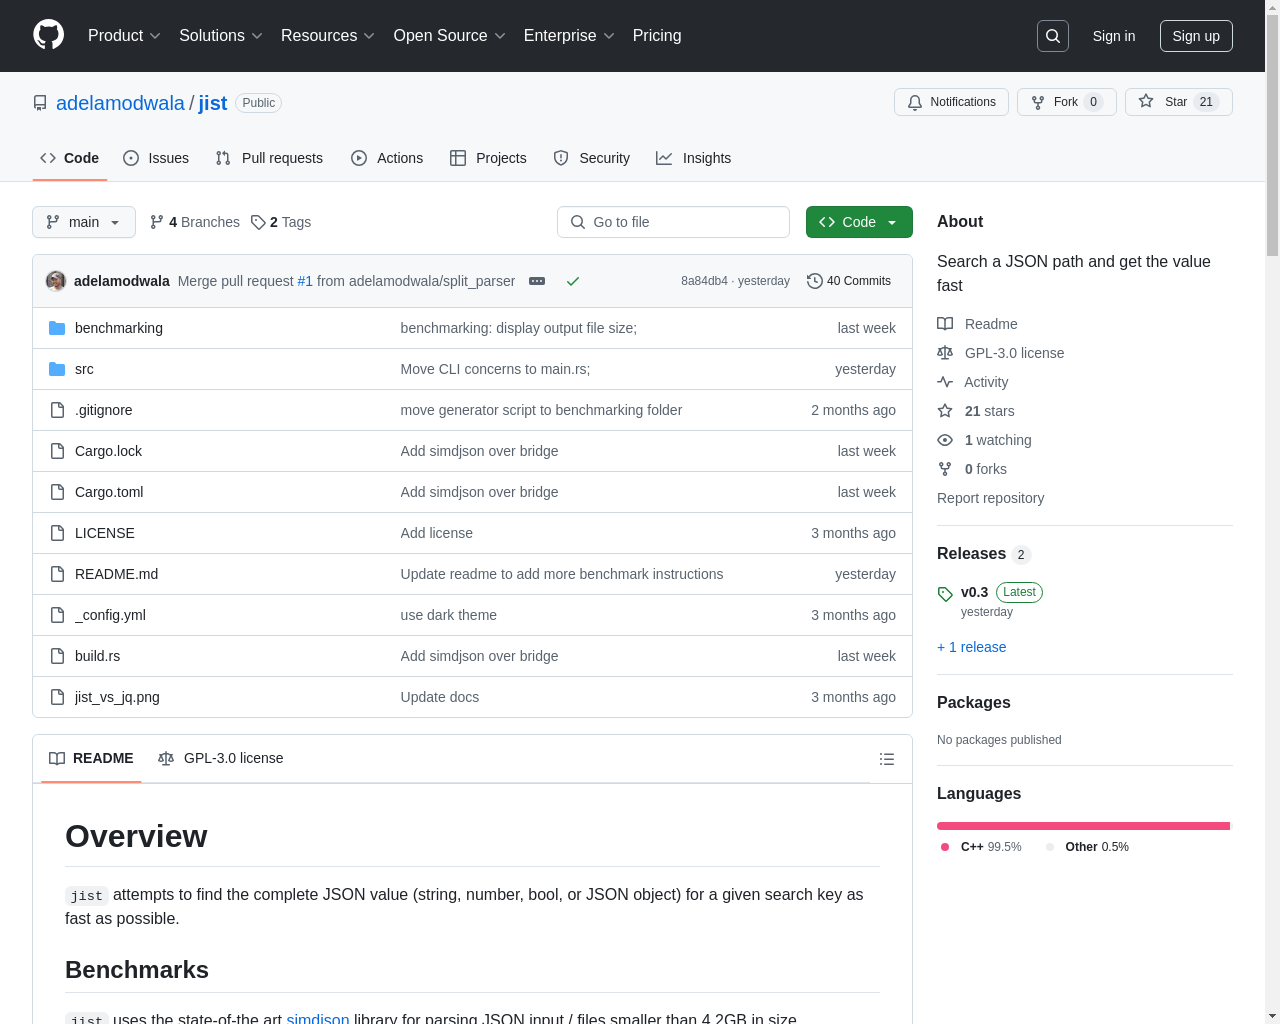Open the Product menu
The image size is (1280, 1024).
(x=124, y=36)
